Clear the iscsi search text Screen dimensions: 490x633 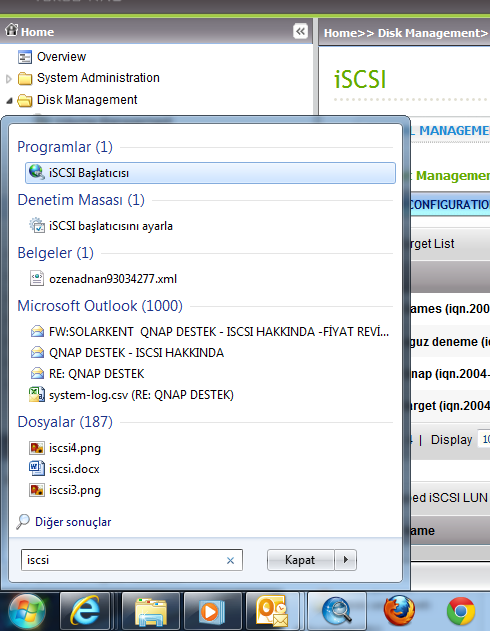230,560
